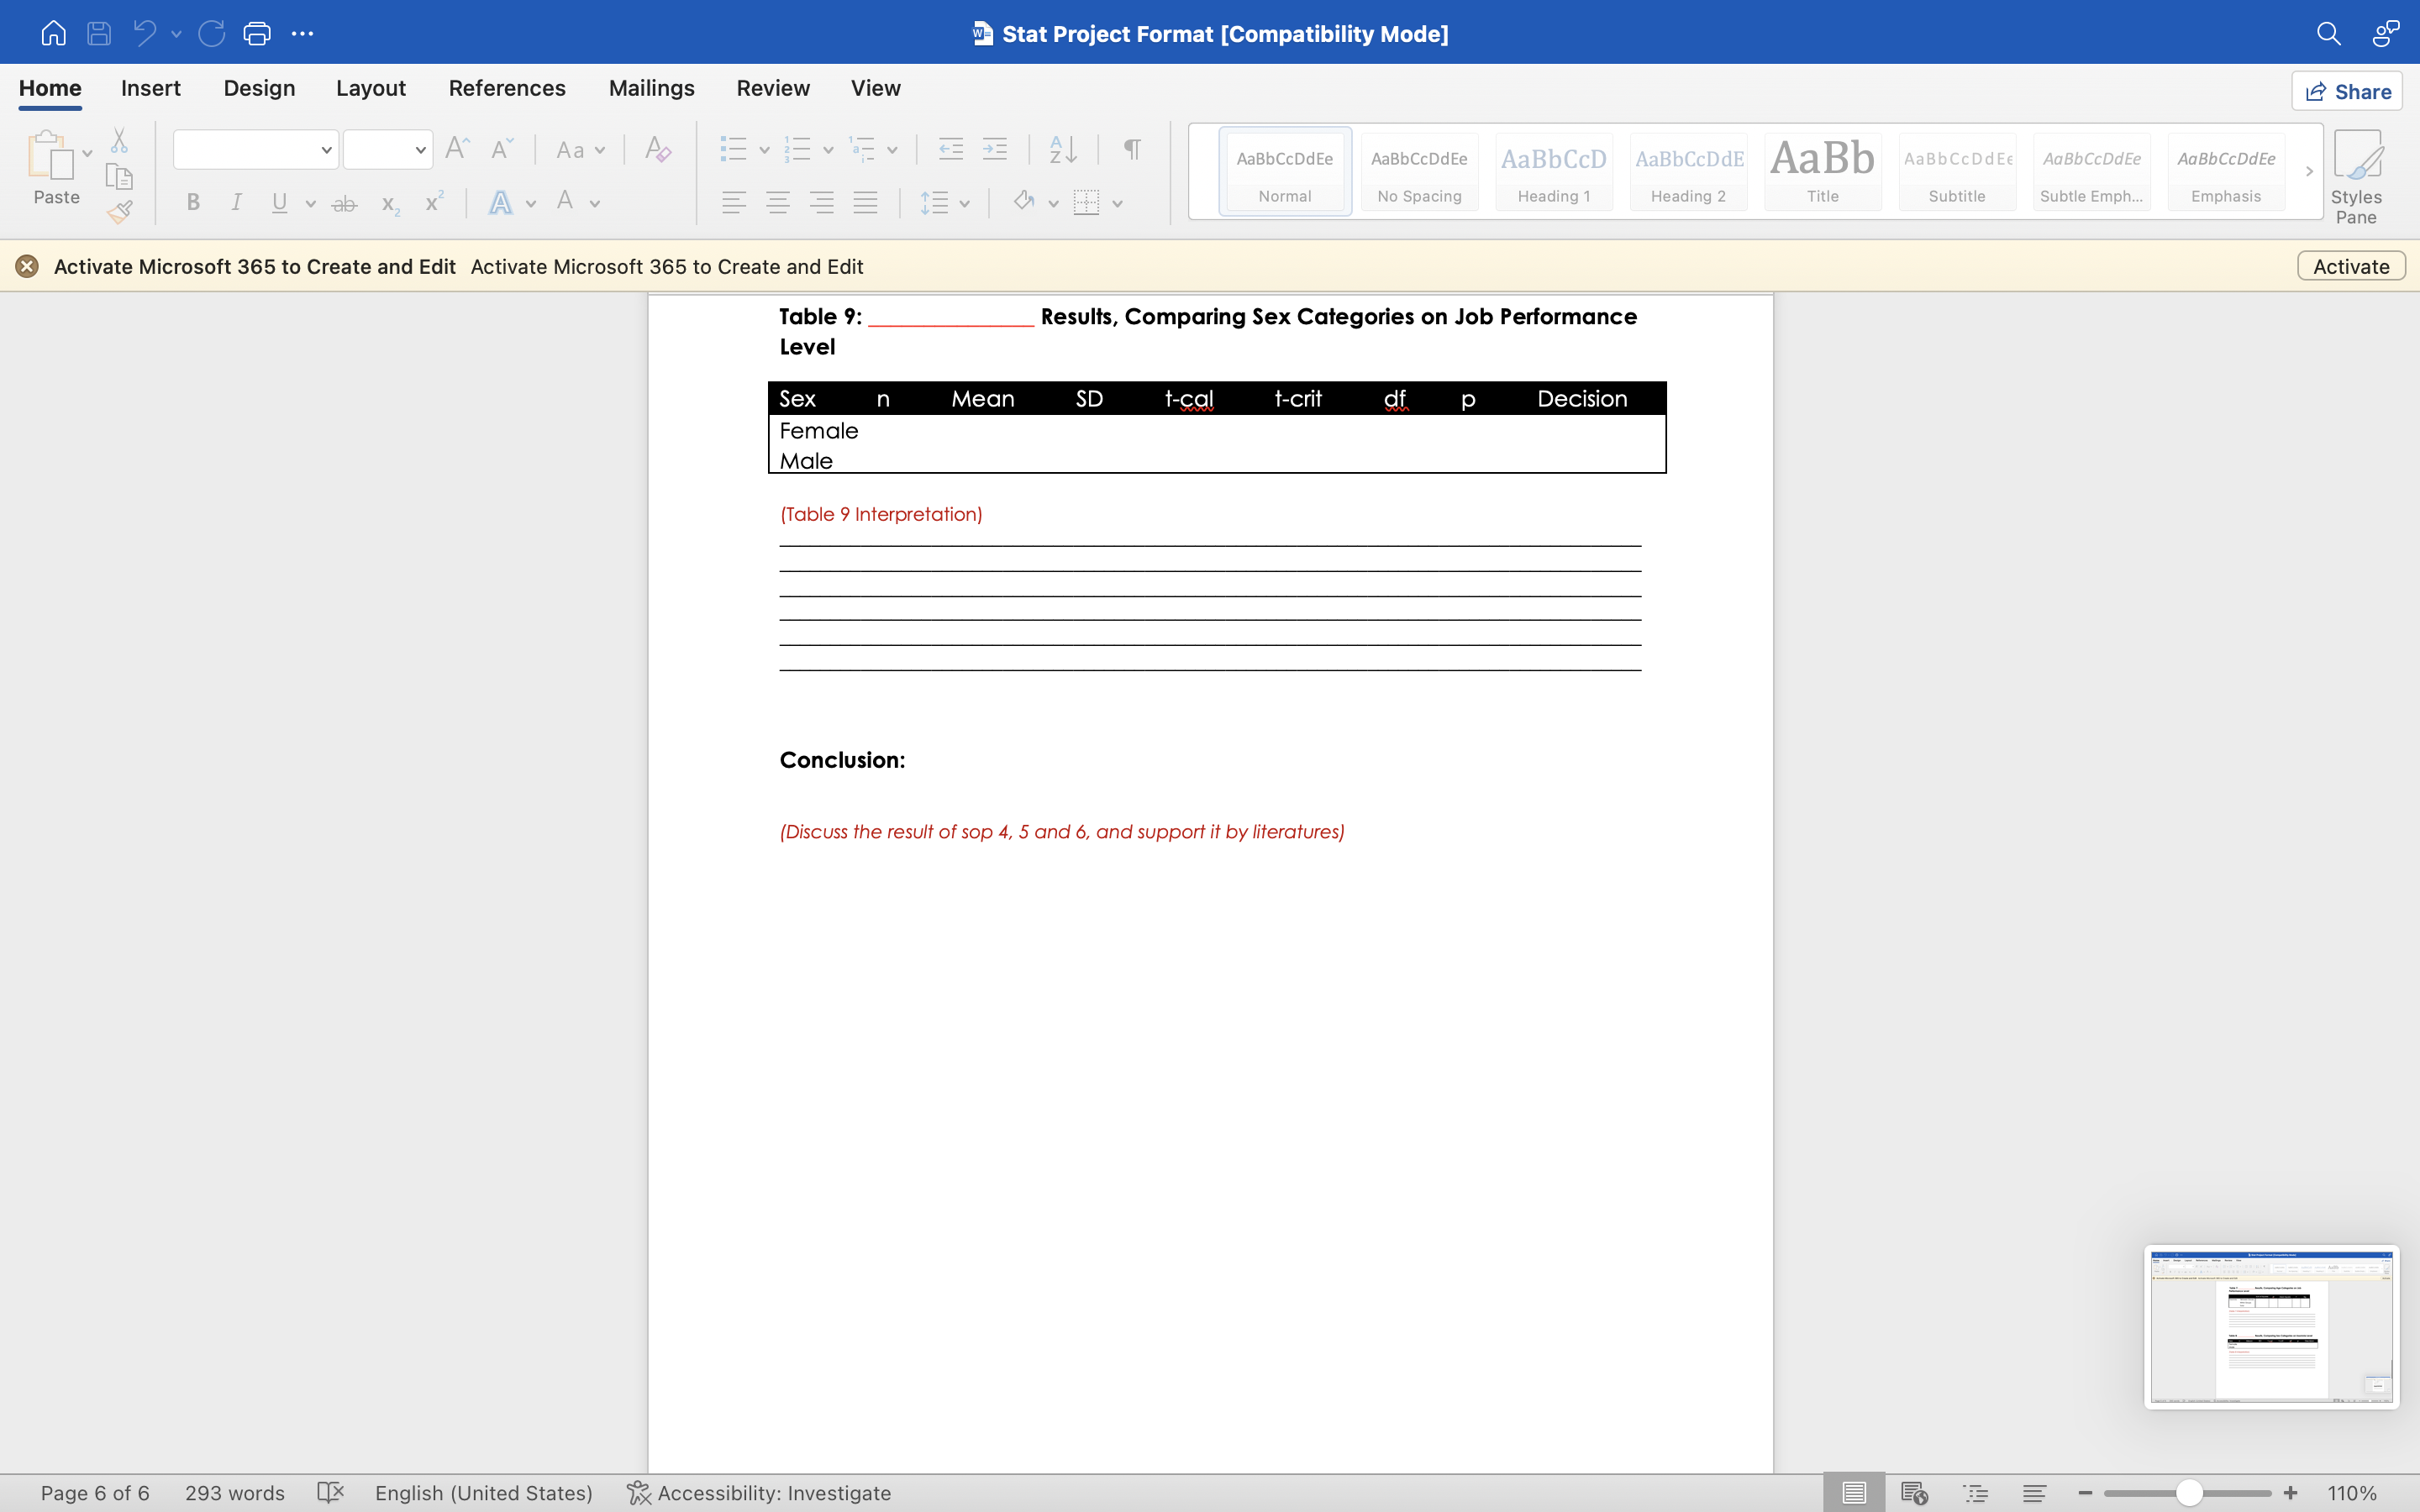Click the Activate button
The width and height of the screenshot is (2420, 1512).
pos(2350,266)
